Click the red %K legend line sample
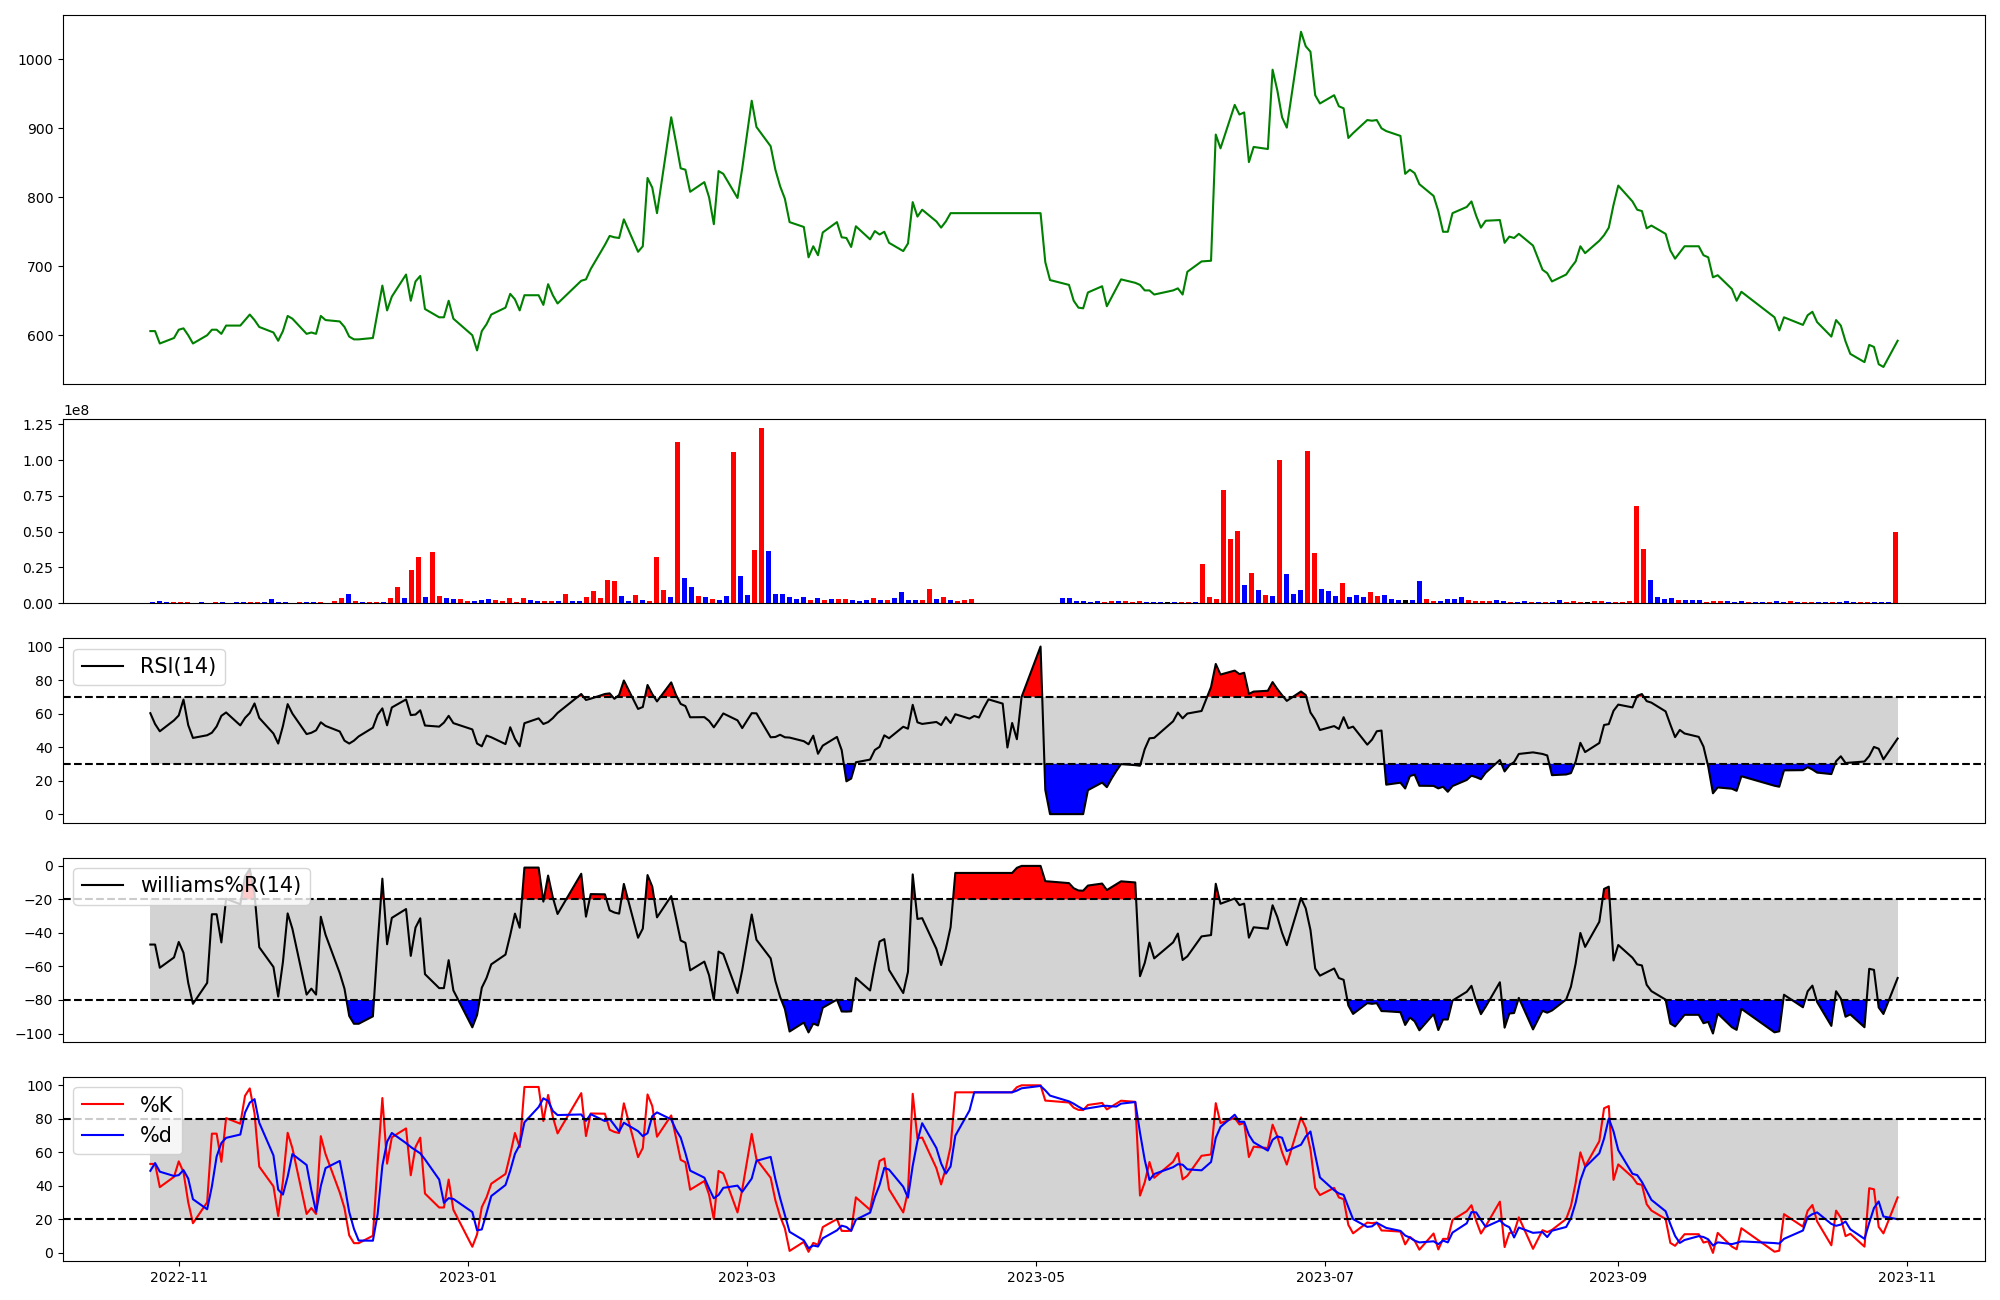 click(x=102, y=1105)
